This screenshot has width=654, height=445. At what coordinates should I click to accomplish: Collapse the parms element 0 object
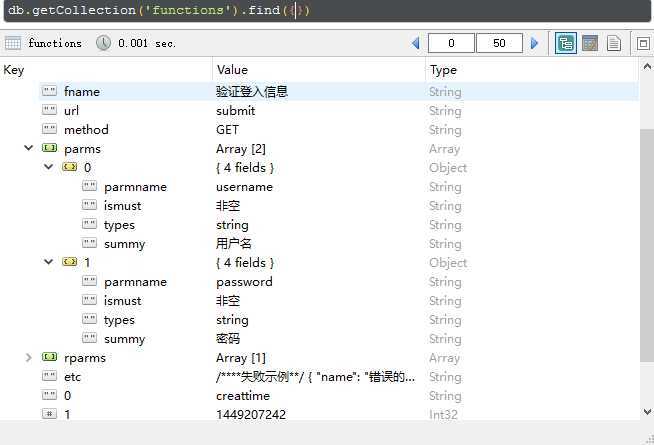(48, 167)
